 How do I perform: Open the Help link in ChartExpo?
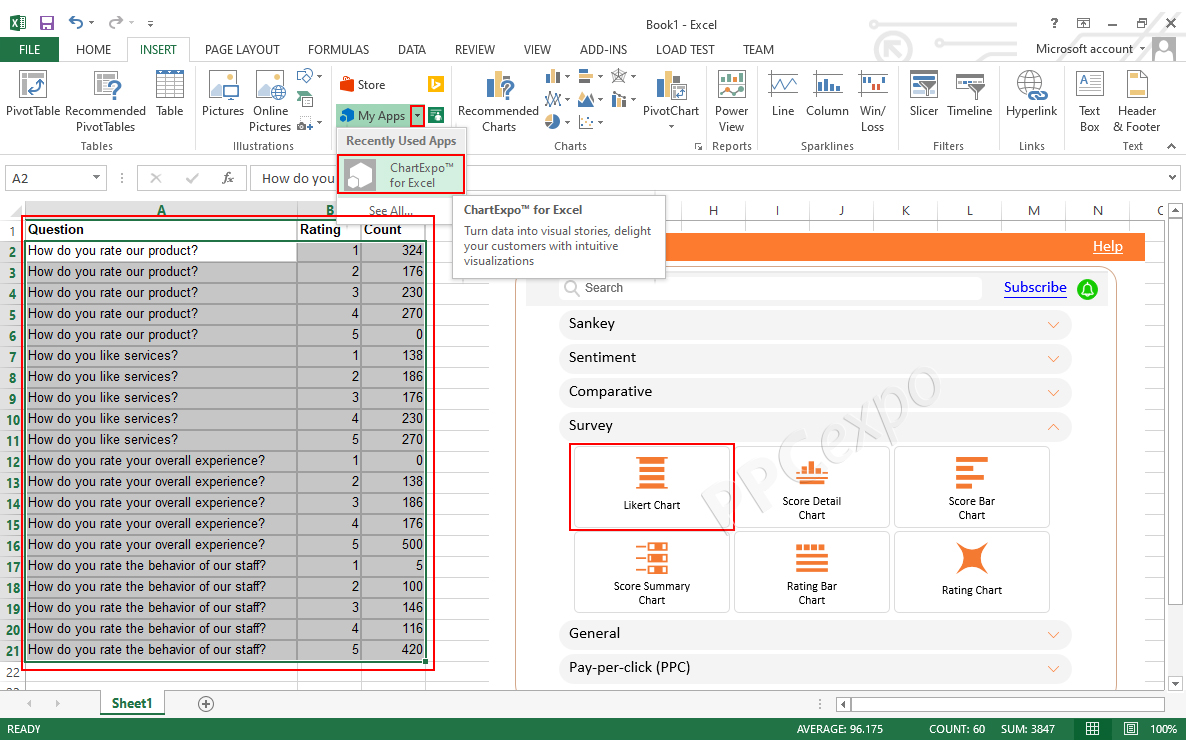click(1107, 247)
